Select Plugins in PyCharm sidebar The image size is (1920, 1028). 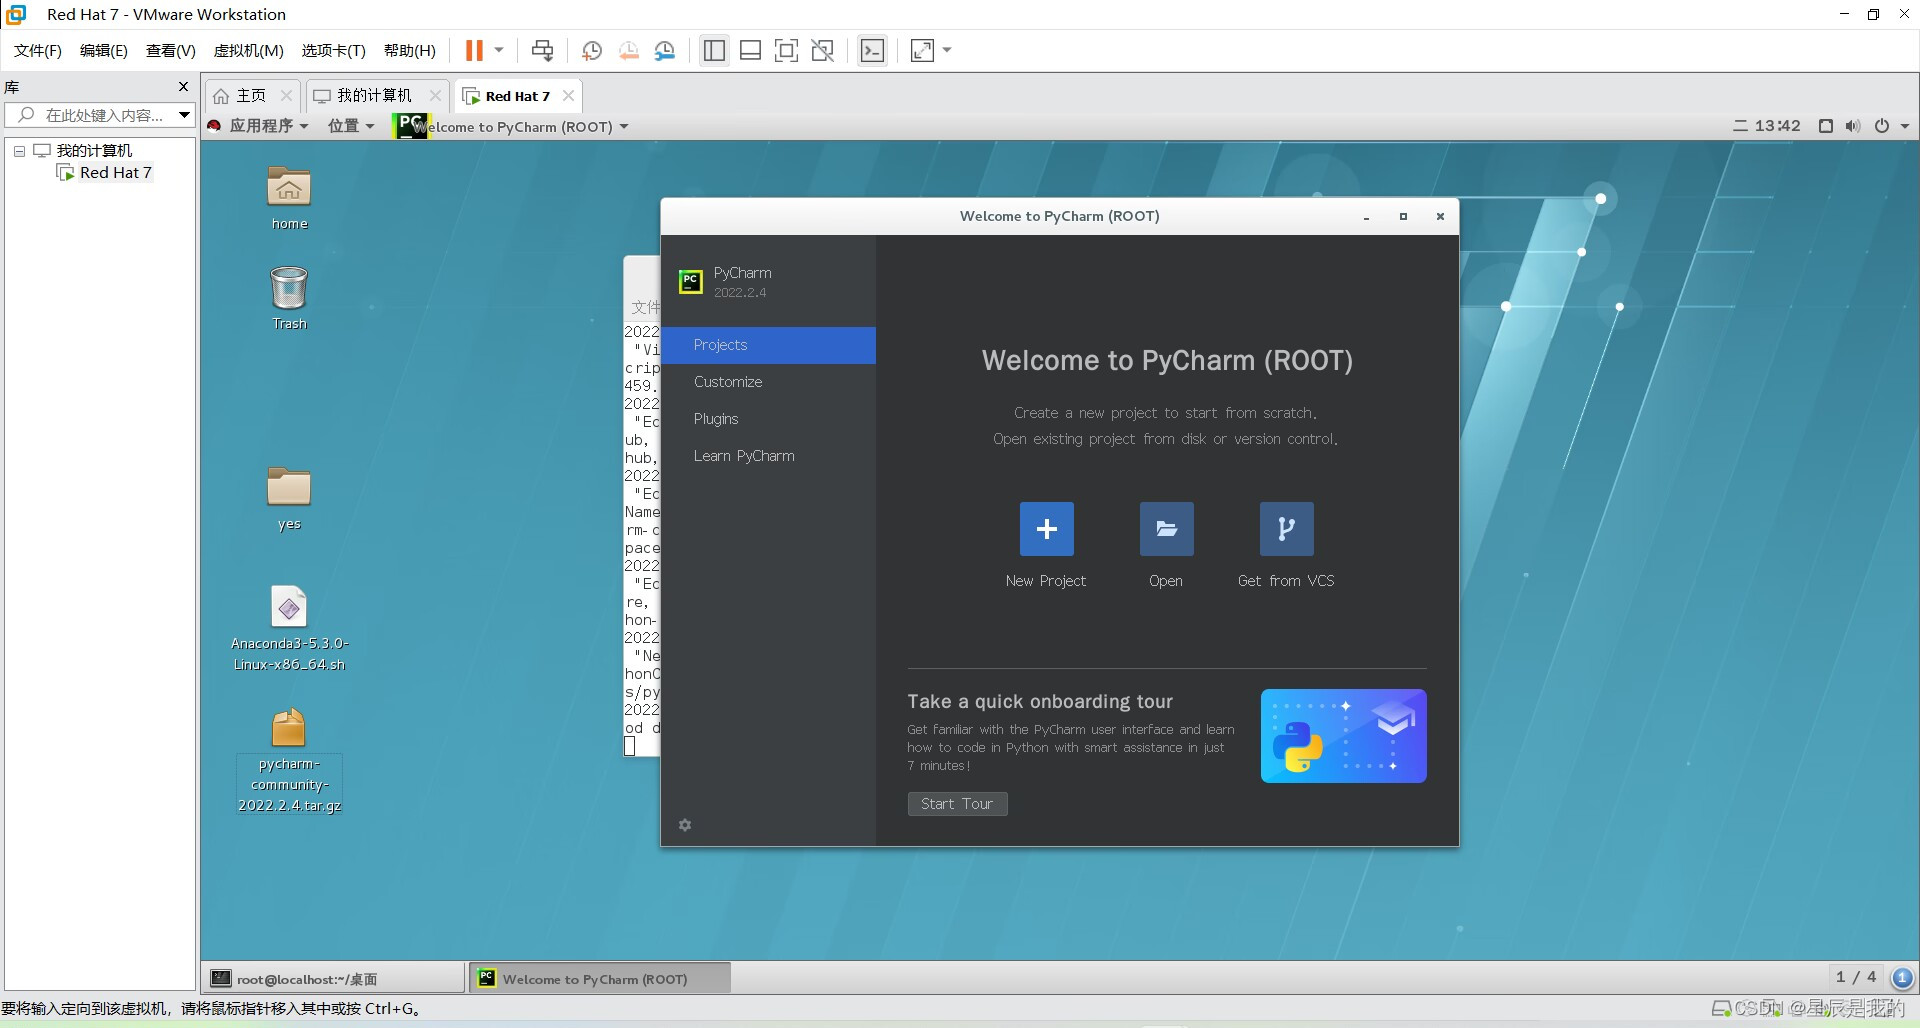click(768, 419)
